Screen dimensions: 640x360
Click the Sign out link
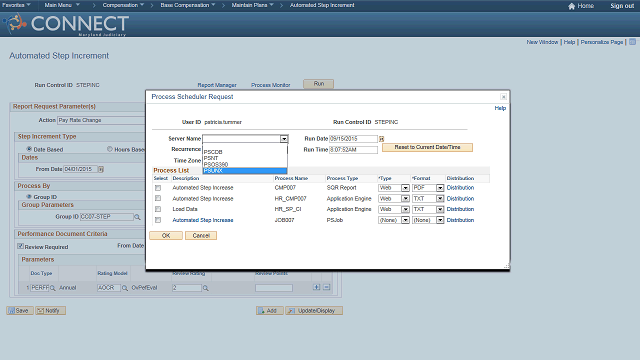point(622,6)
